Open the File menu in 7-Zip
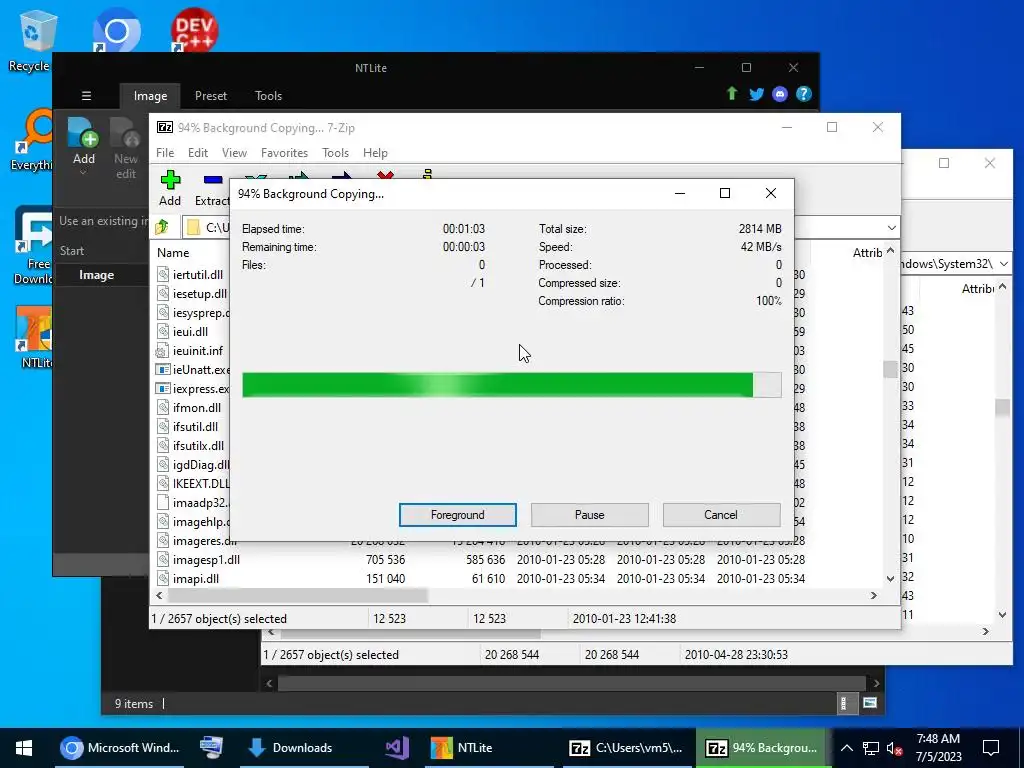 (x=165, y=153)
